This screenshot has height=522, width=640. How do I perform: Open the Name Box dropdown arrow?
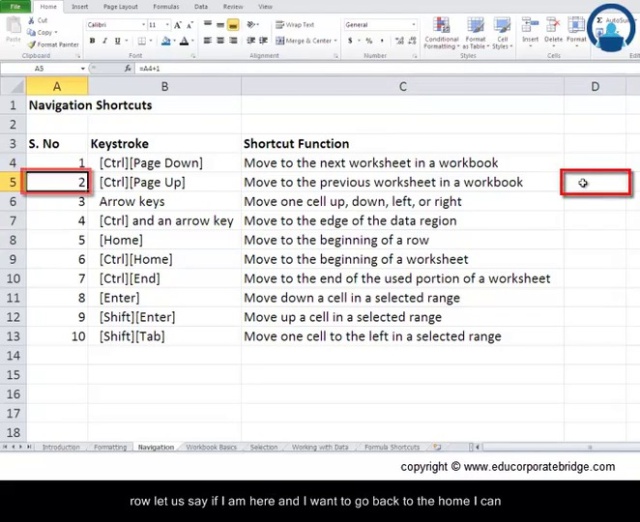pos(83,69)
